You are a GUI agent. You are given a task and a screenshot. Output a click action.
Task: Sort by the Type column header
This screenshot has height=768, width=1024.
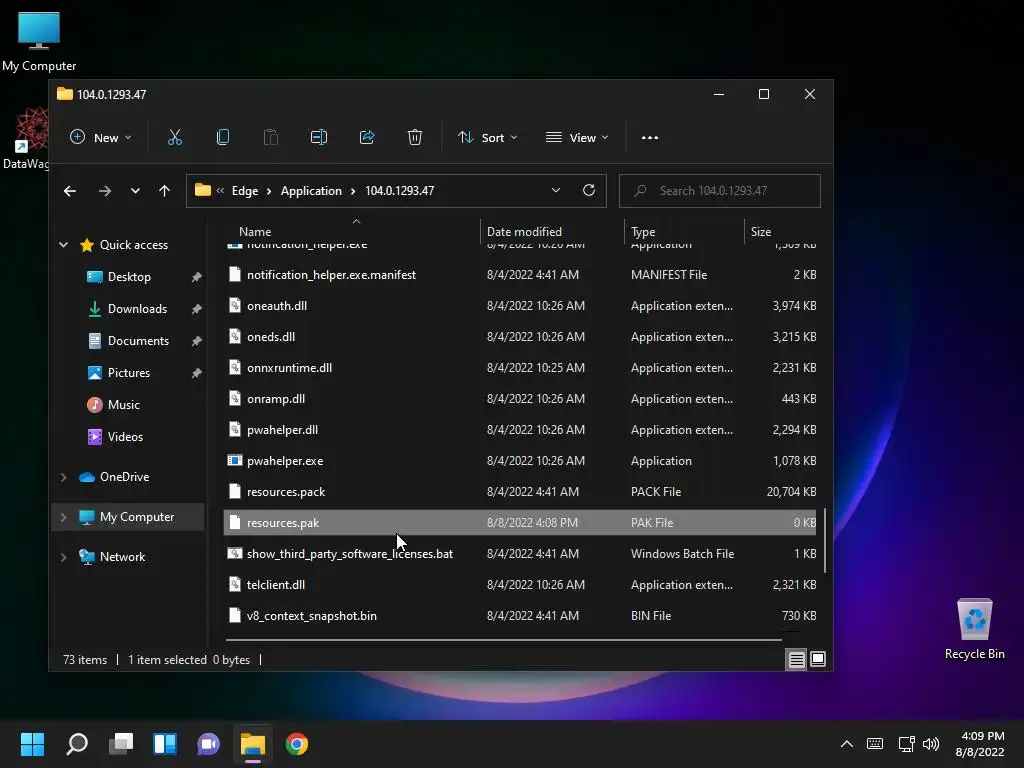(x=643, y=232)
